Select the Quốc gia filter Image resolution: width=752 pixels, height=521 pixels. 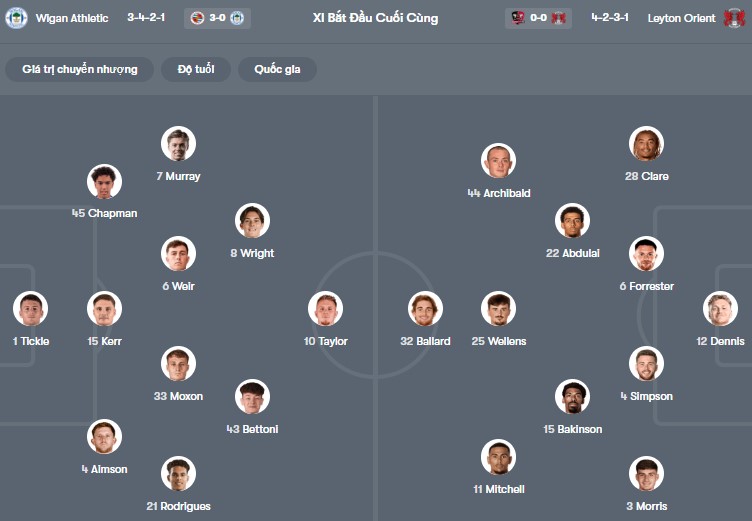point(277,69)
